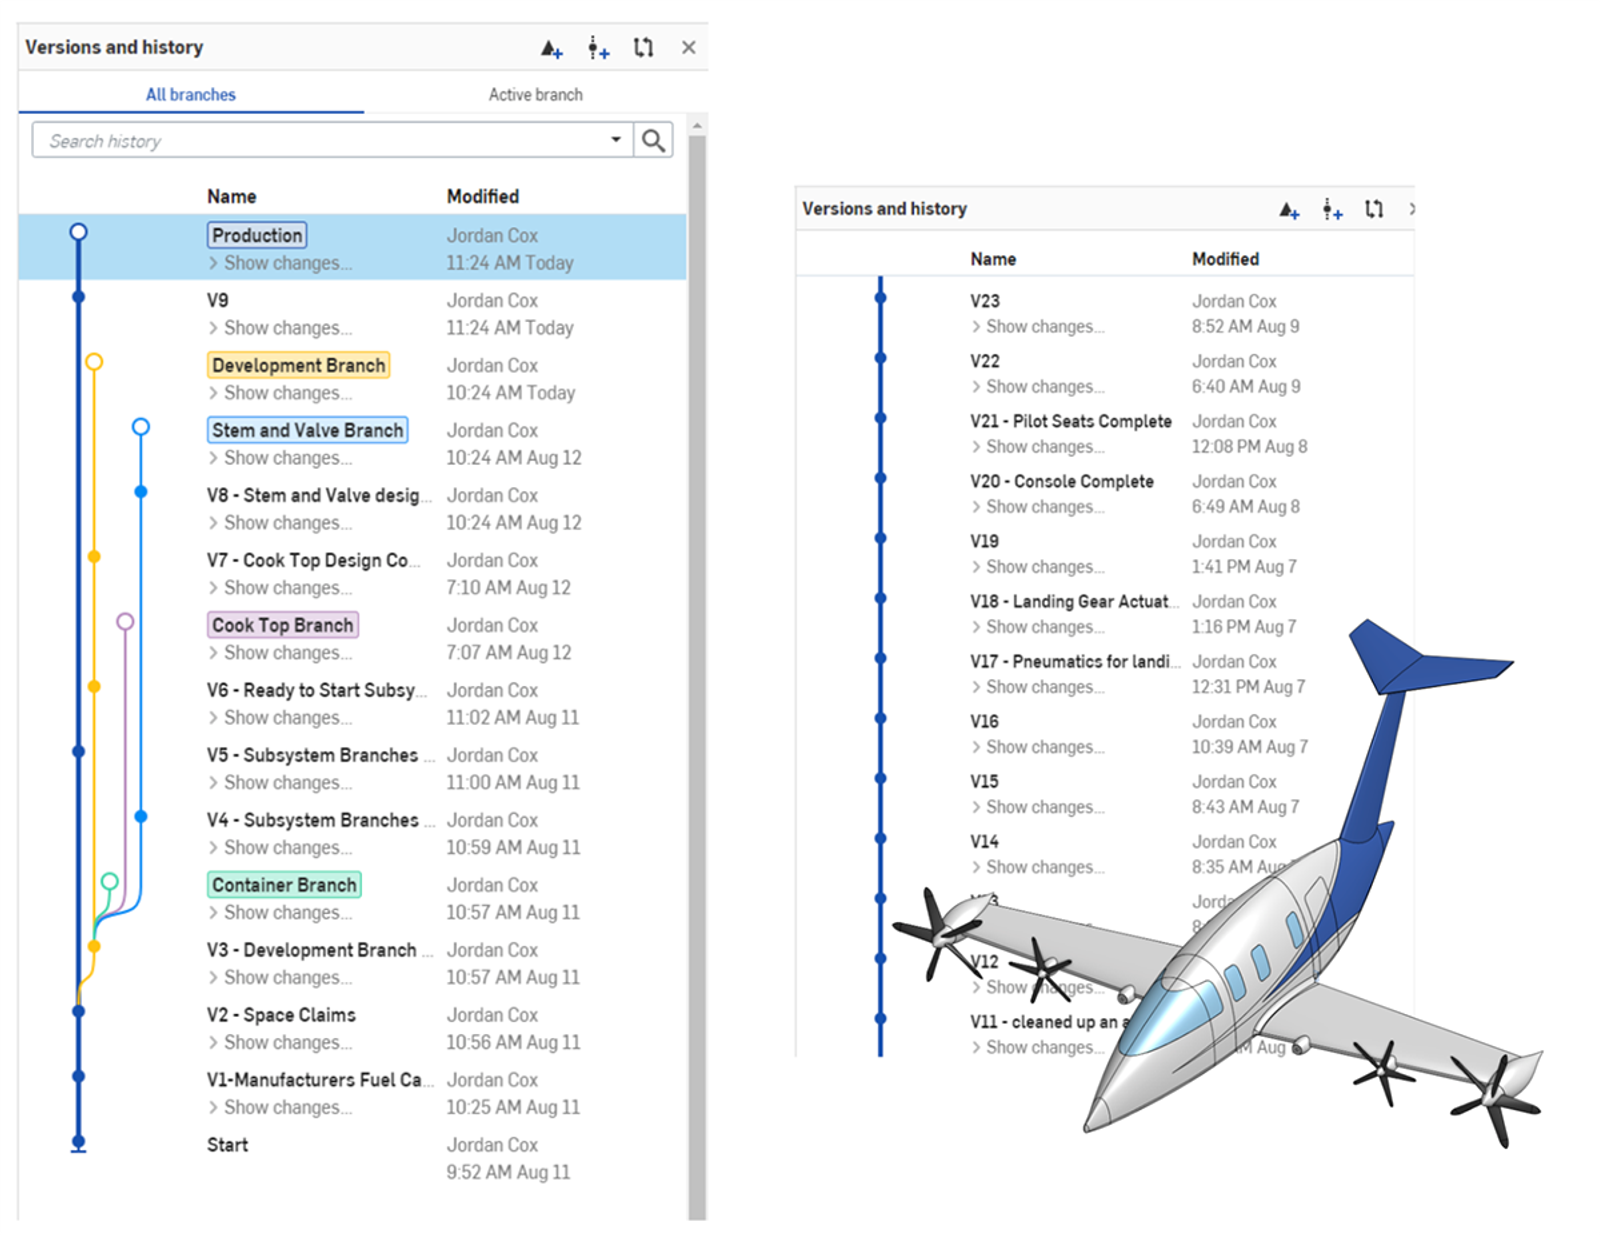
Task: Select the merge icon on the right history panel
Action: click(1373, 209)
